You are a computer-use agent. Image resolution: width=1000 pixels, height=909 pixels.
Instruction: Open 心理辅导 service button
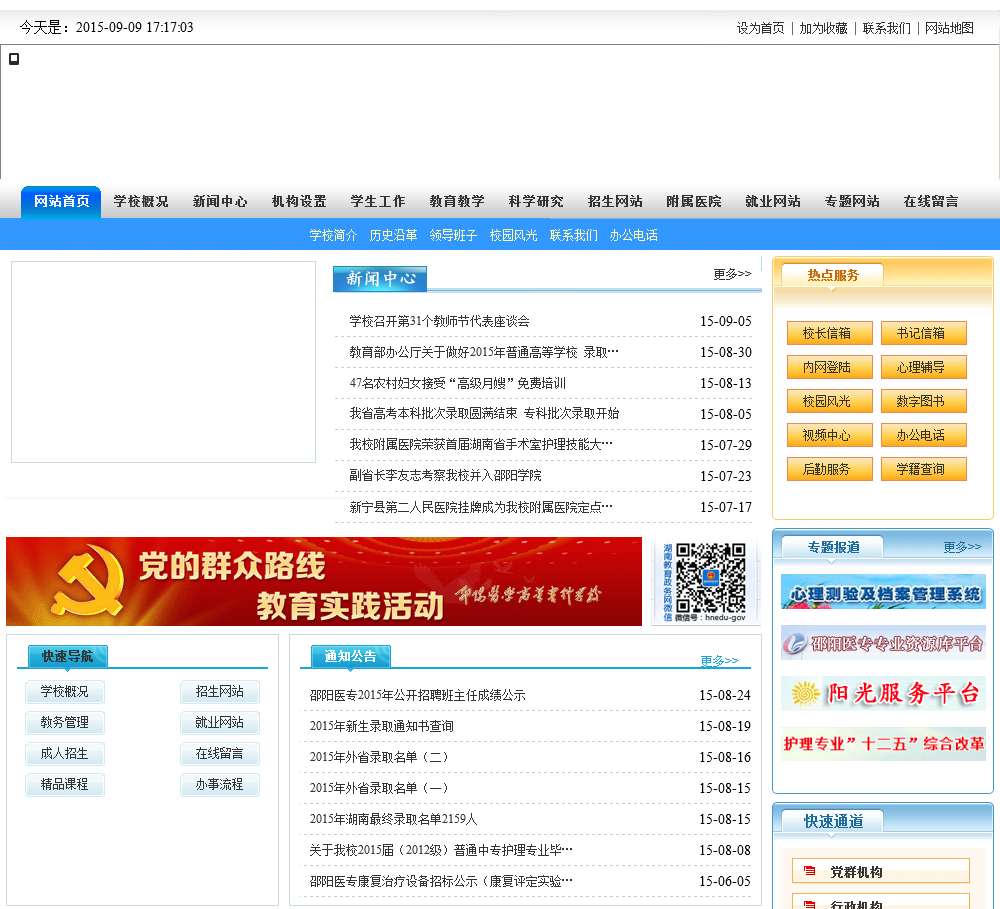tap(923, 367)
